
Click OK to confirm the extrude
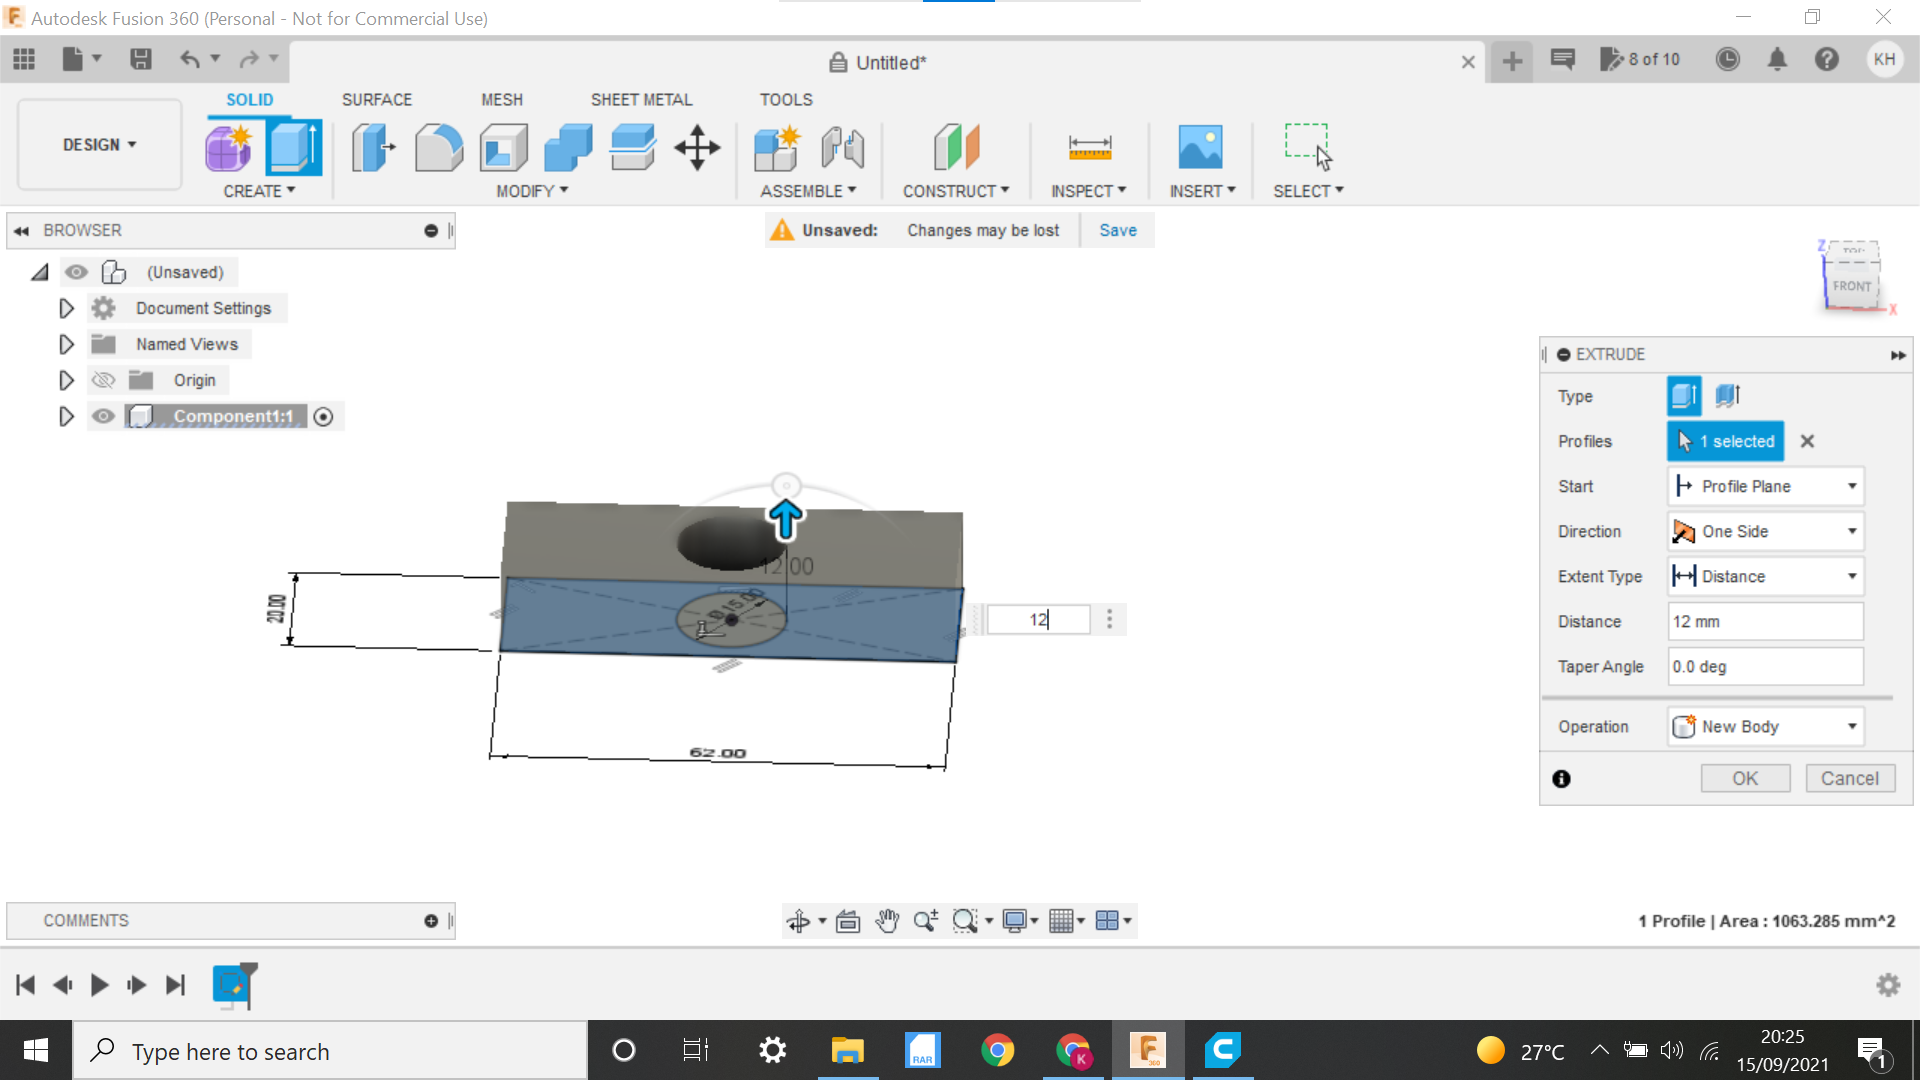[x=1745, y=778]
